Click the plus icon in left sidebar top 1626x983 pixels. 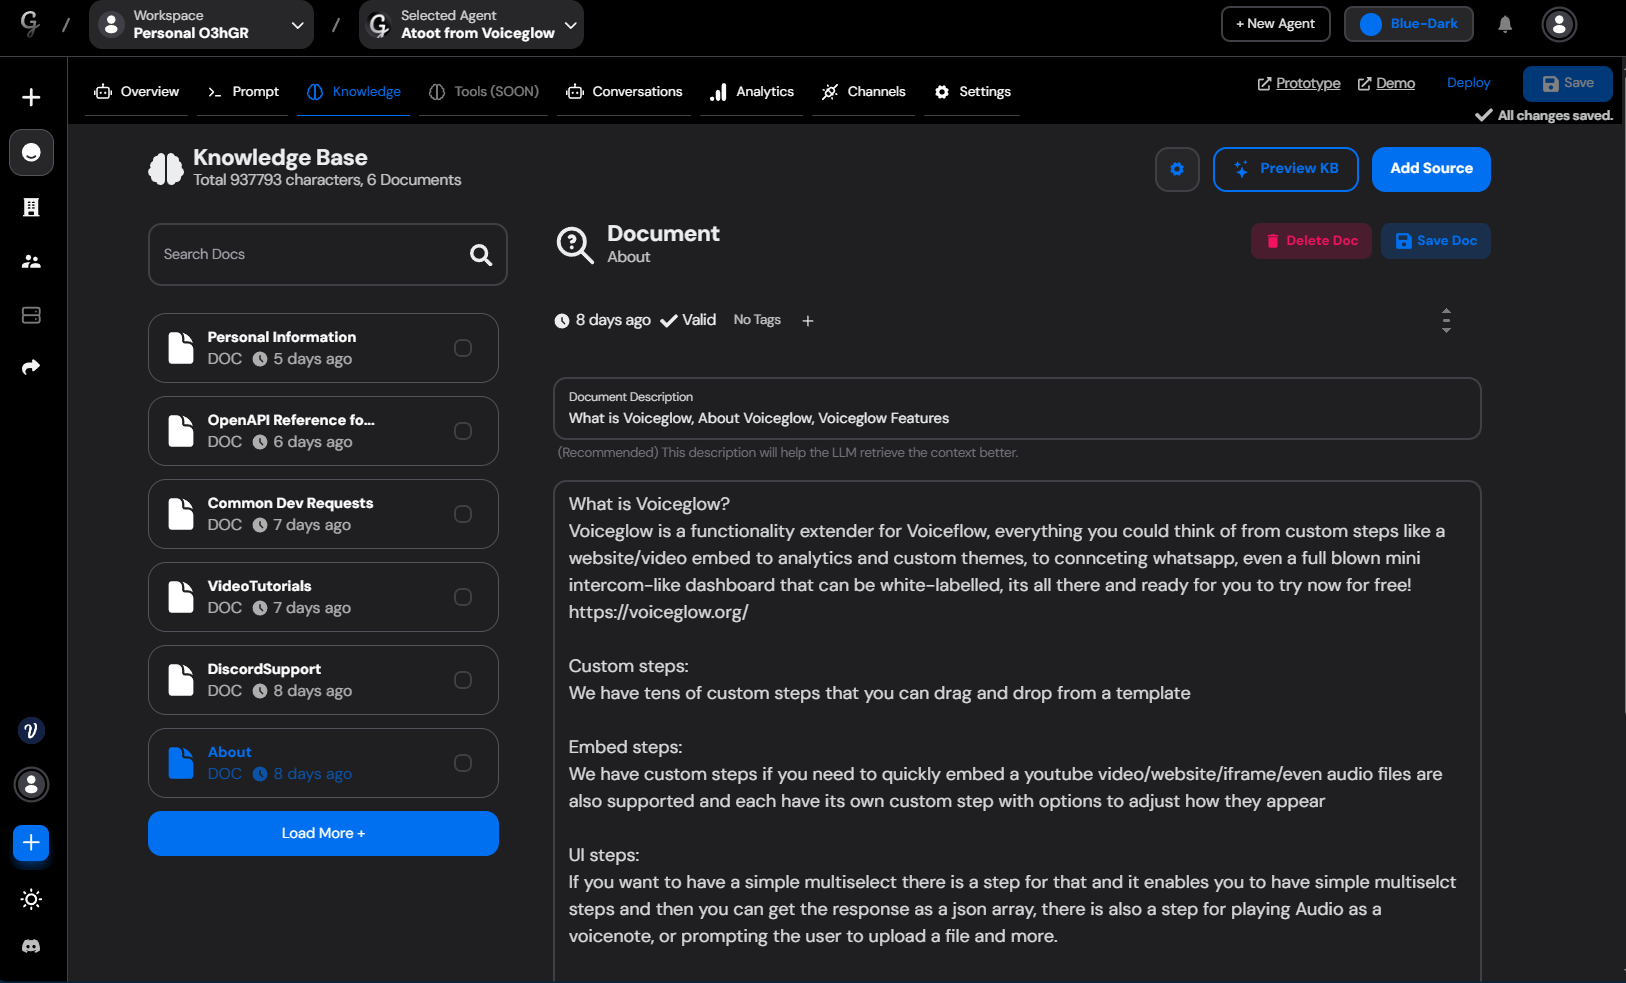(x=31, y=97)
